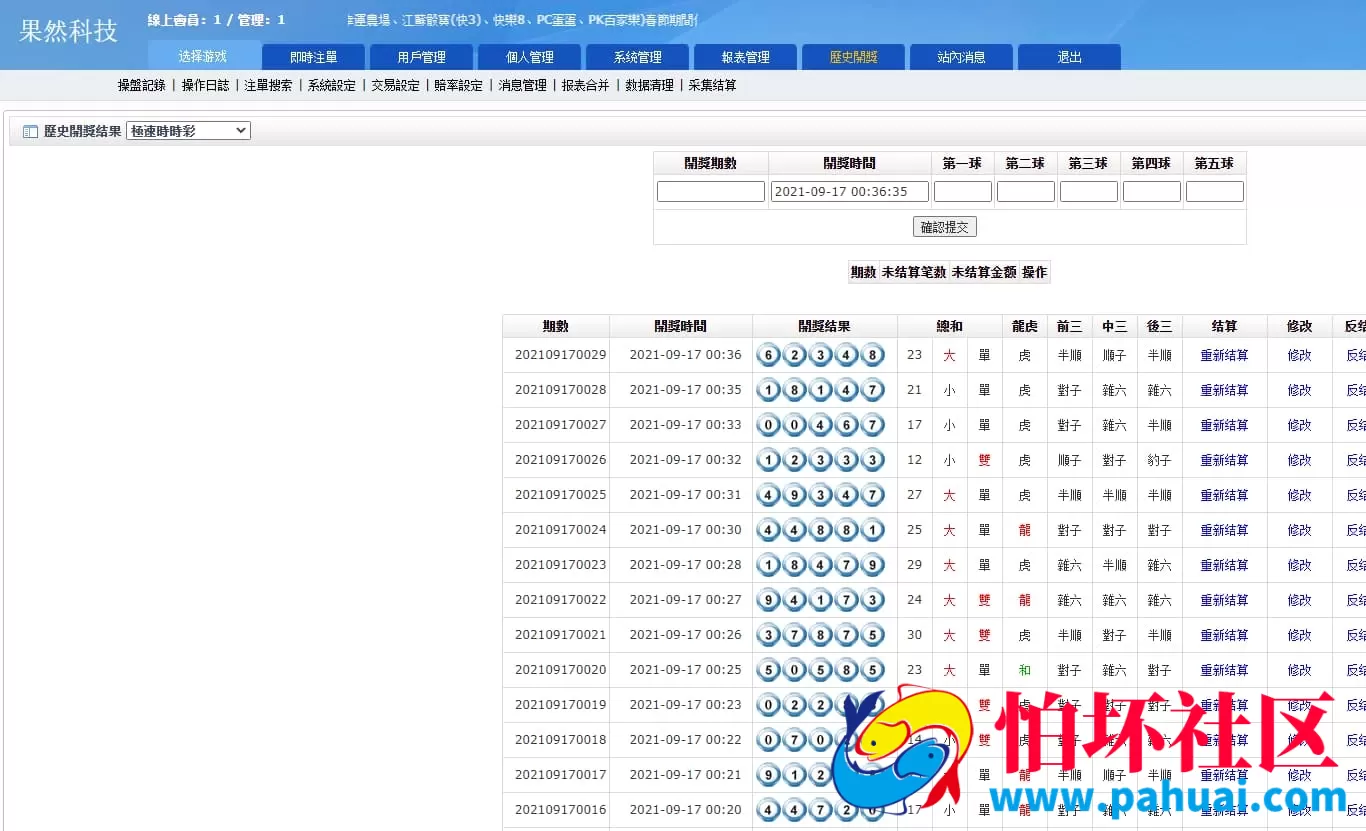This screenshot has width=1366, height=831.
Task: Open the 賠率設定 menu item
Action: pyautogui.click(x=458, y=85)
